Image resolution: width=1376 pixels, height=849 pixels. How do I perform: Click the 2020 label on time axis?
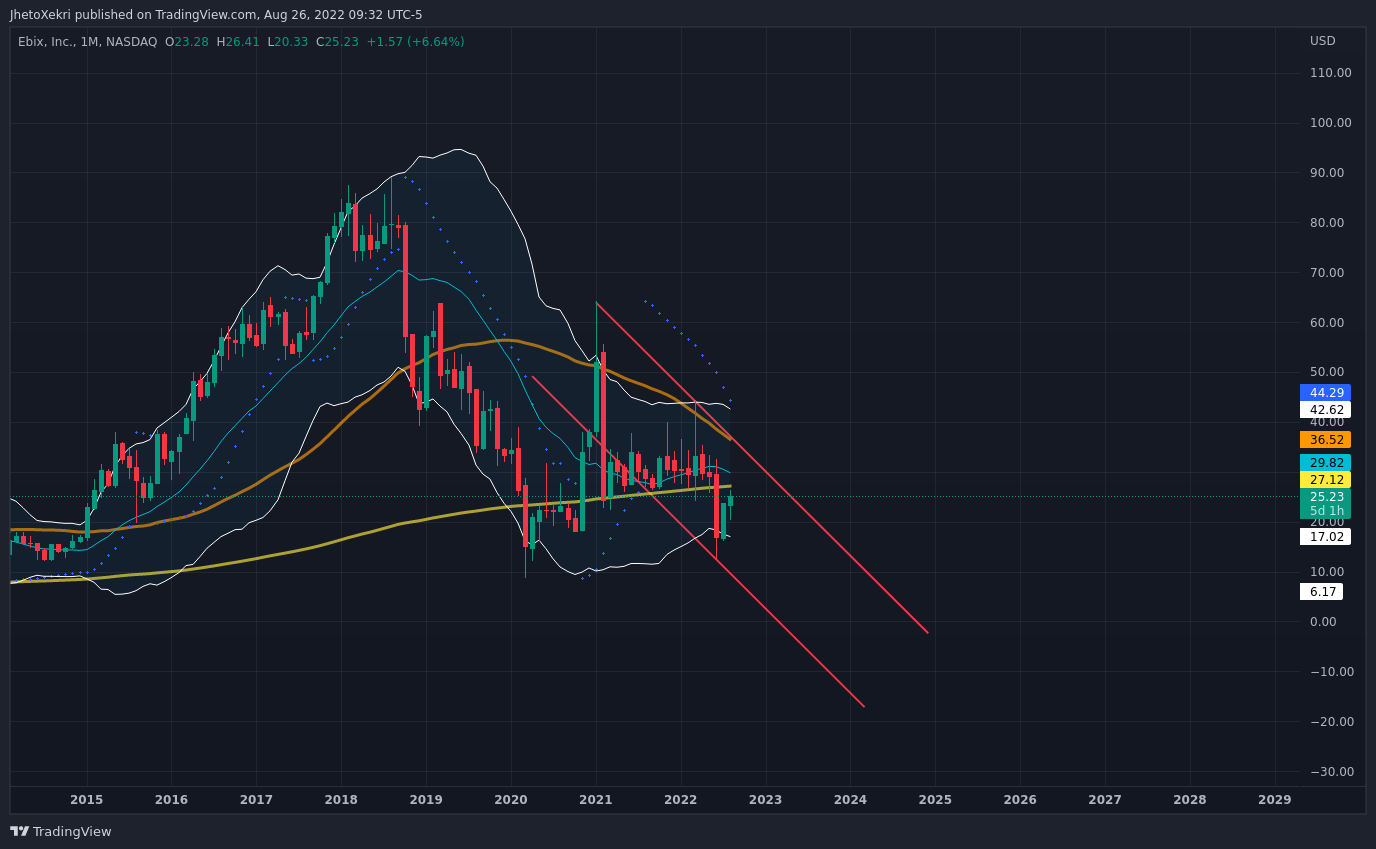point(511,800)
